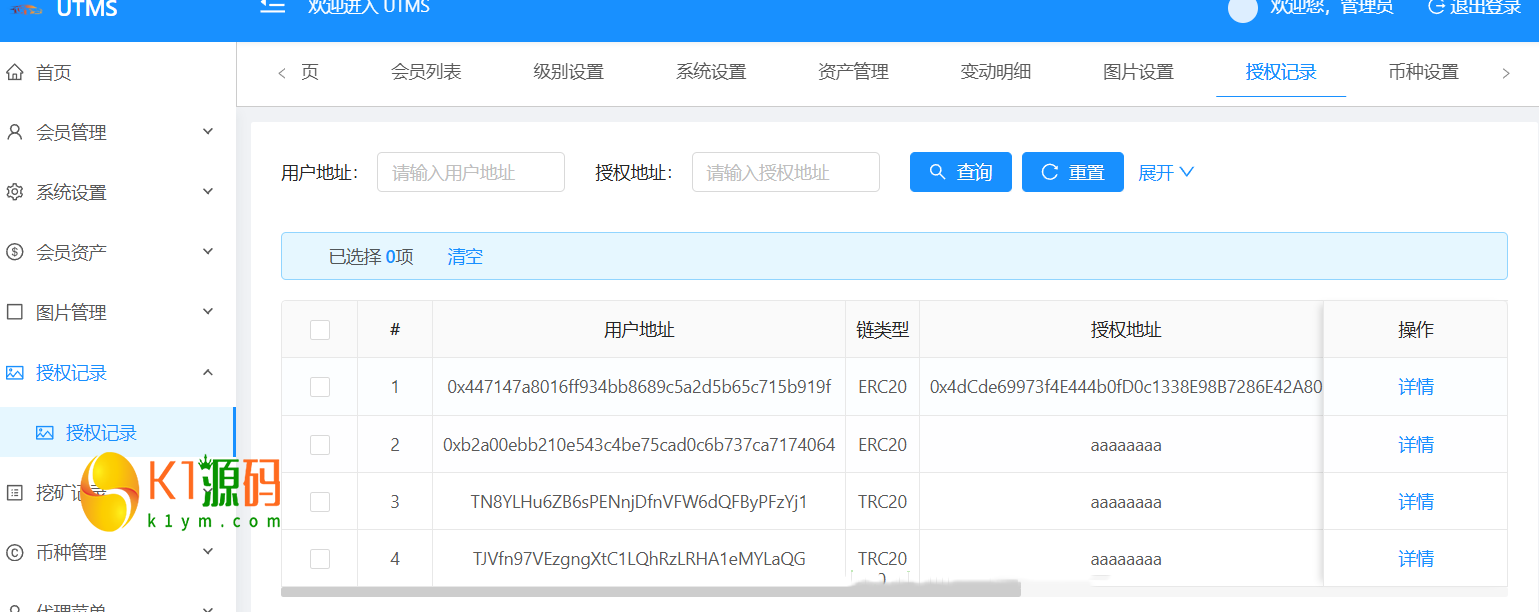The image size is (1539, 612).
Task: Expand the 图片管理 sidebar menu
Action: click(x=208, y=312)
